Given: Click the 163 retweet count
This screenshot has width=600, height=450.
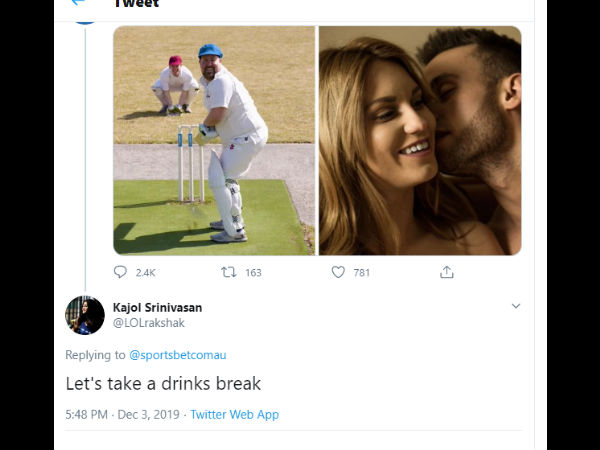Looking at the screenshot, I should [x=253, y=272].
